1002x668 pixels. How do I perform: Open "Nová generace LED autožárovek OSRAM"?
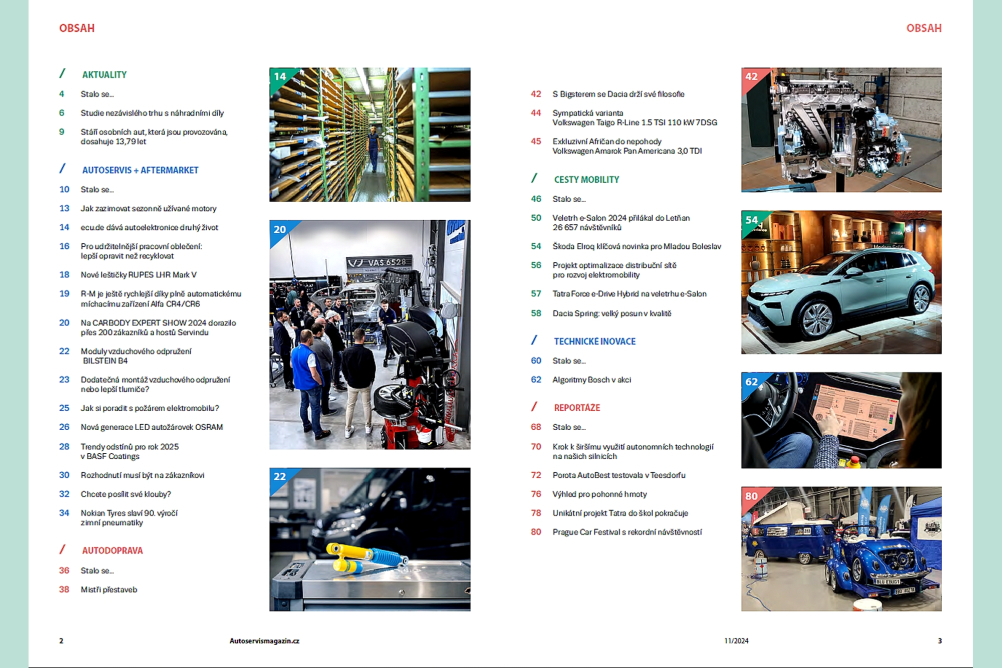coord(151,427)
